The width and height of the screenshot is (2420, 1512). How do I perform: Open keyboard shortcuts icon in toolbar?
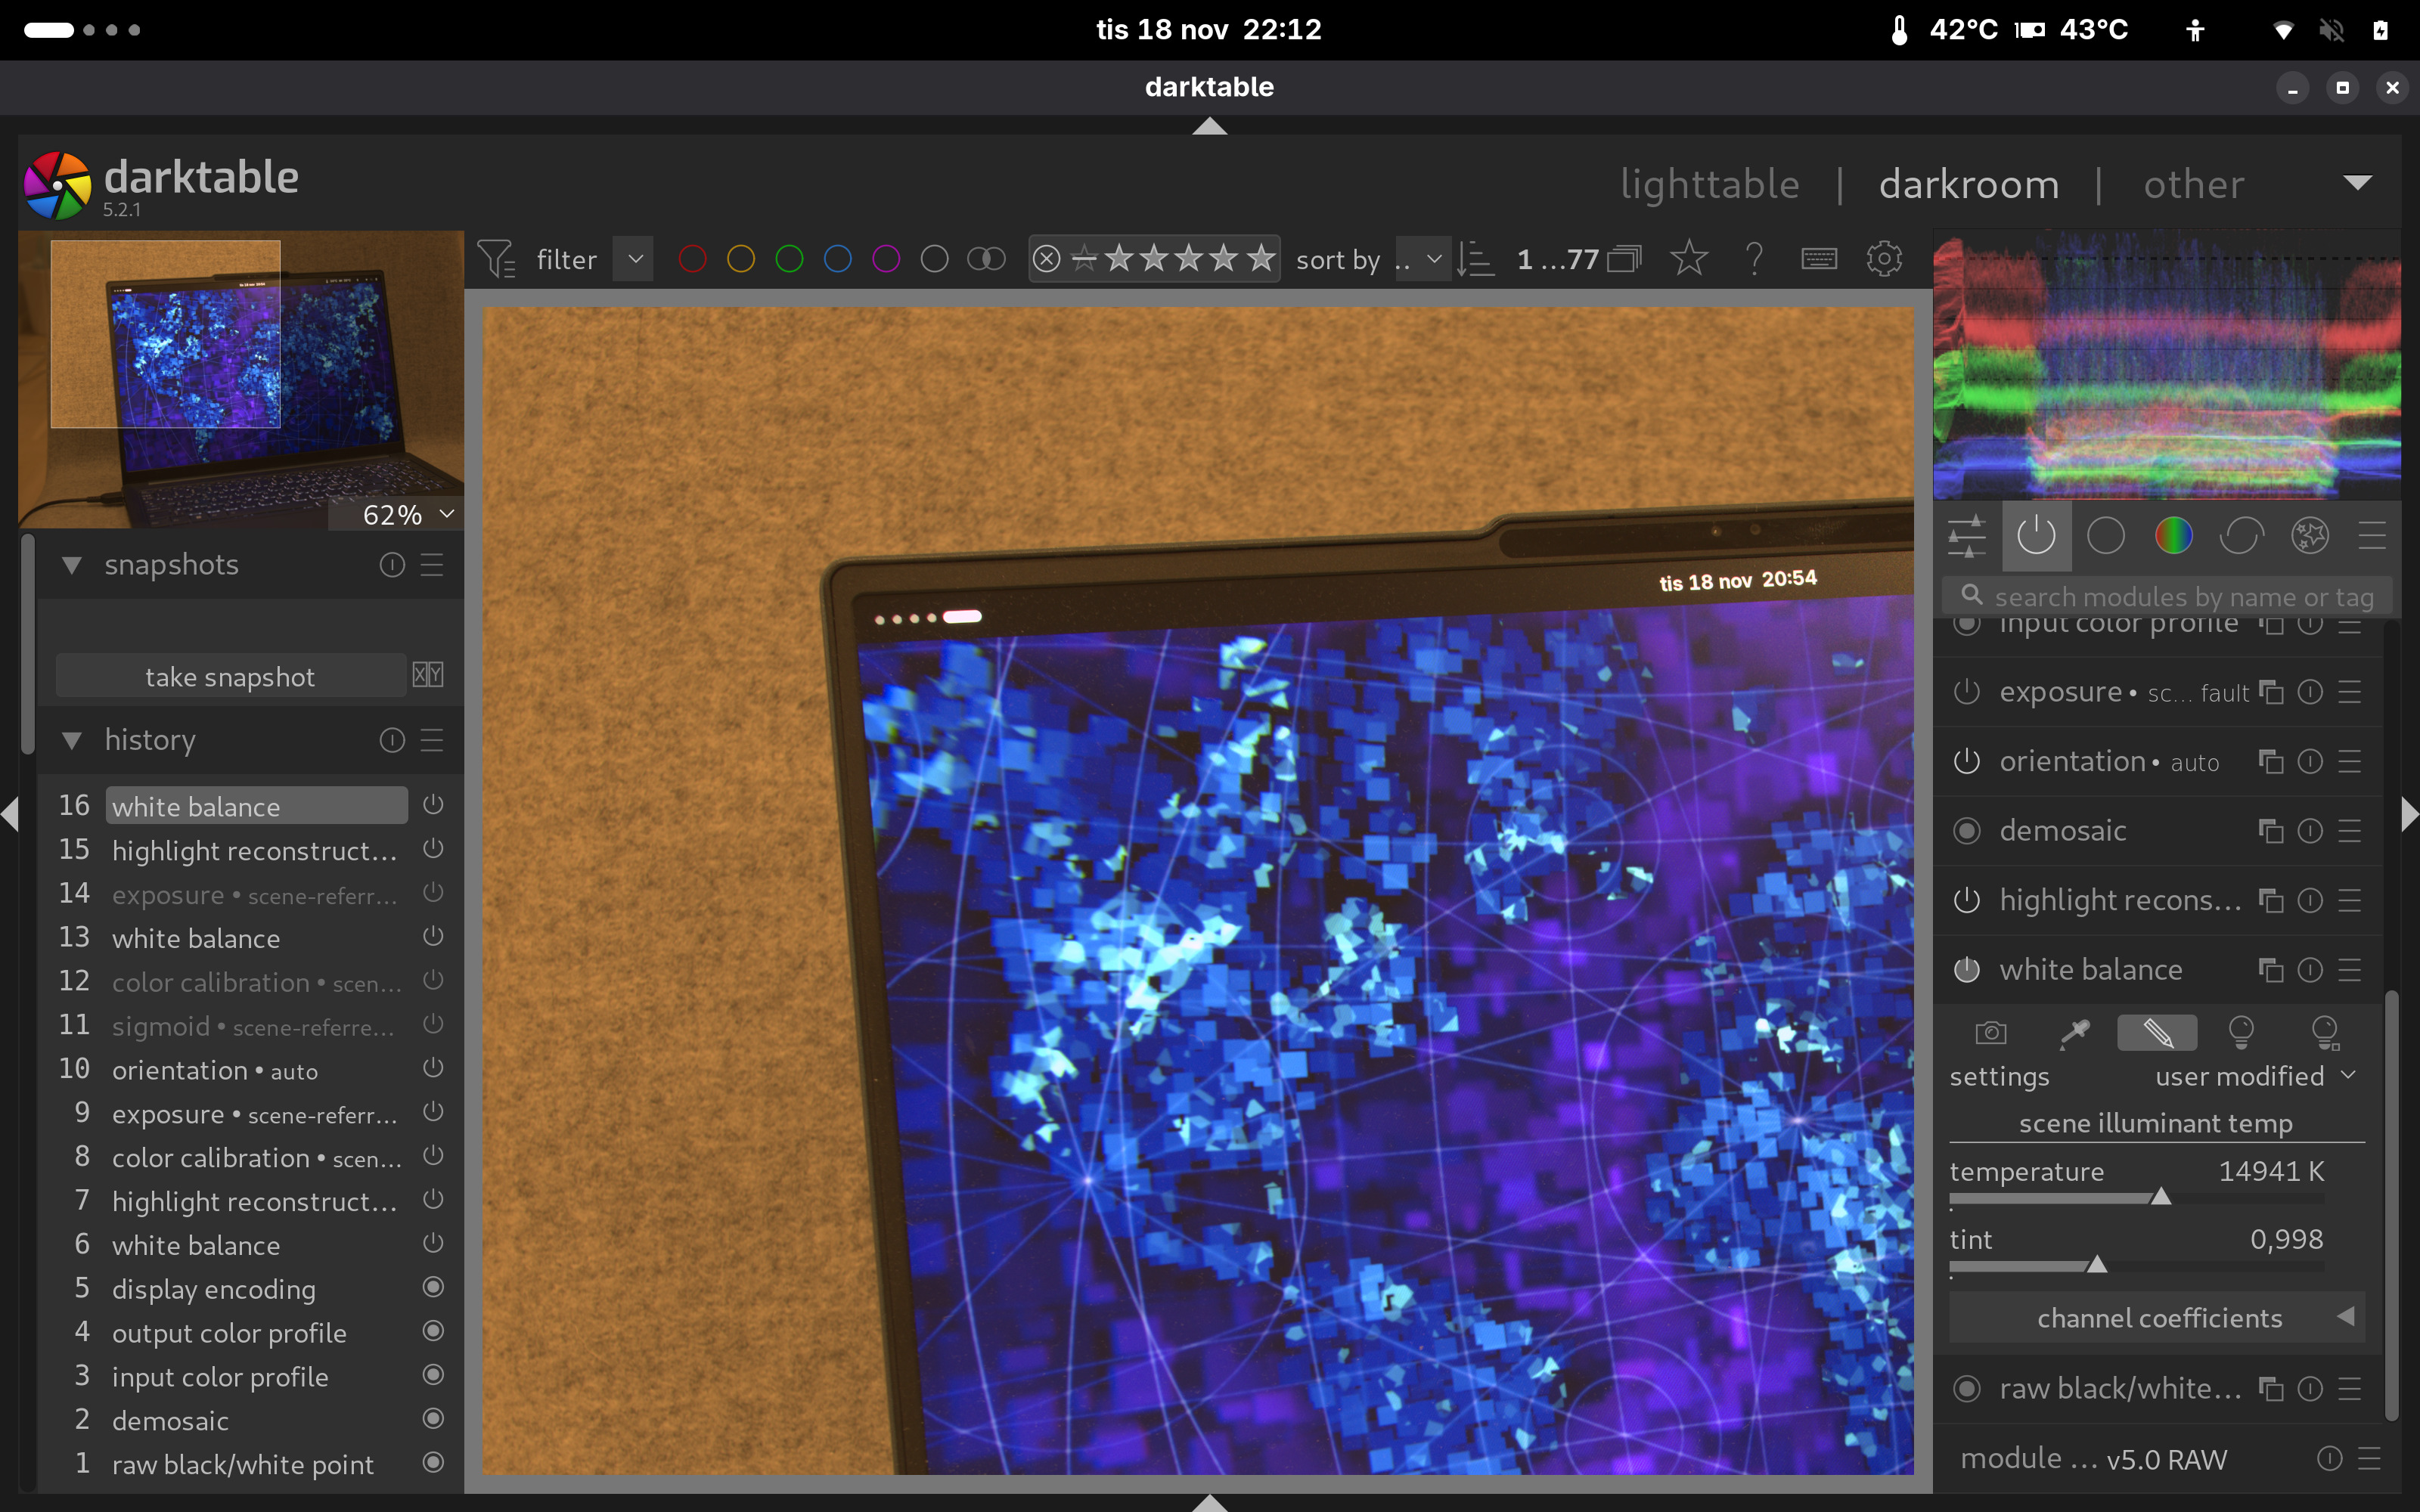[1818, 259]
